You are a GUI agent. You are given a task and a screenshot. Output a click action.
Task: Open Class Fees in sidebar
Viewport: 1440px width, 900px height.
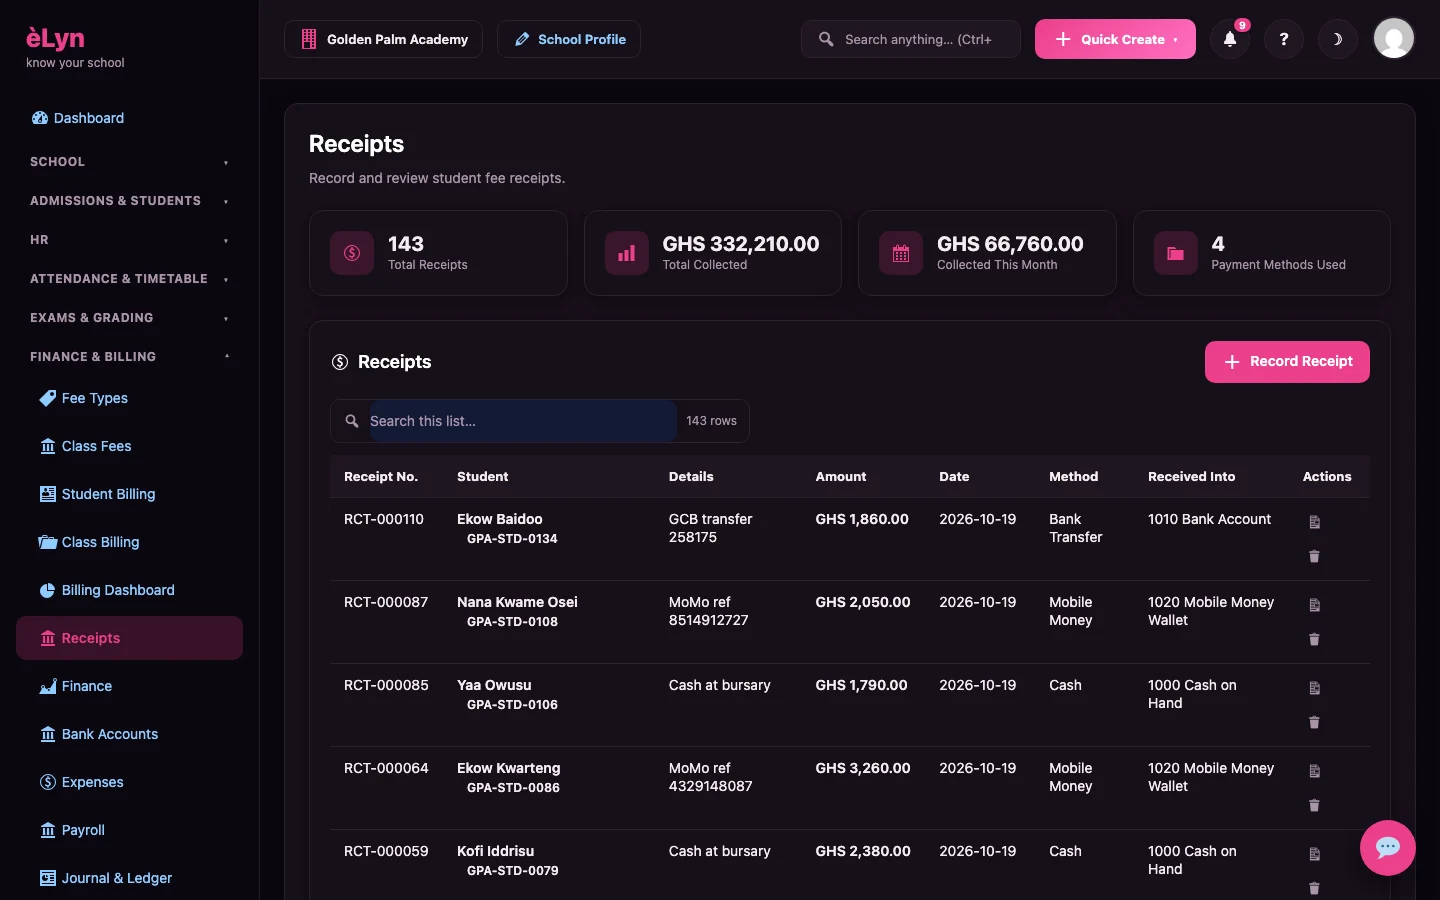coord(129,446)
